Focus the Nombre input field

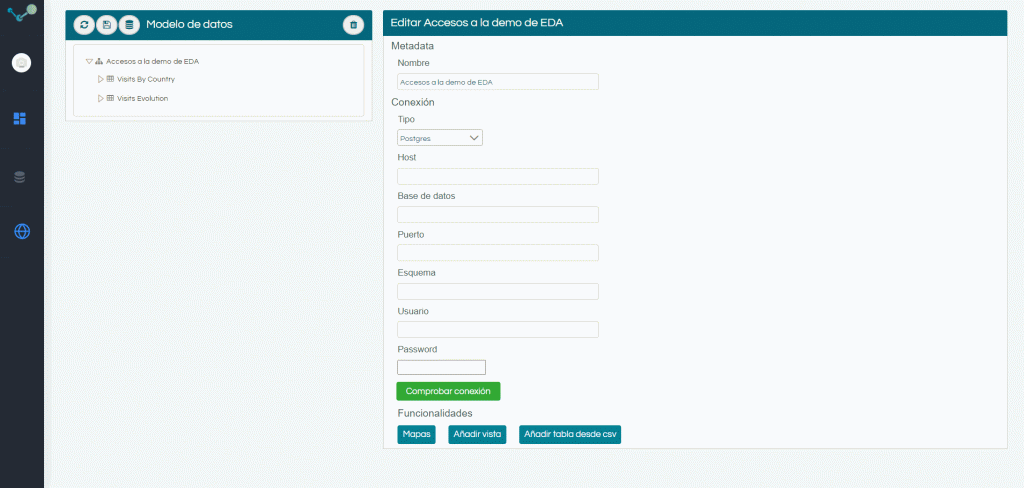[498, 82]
